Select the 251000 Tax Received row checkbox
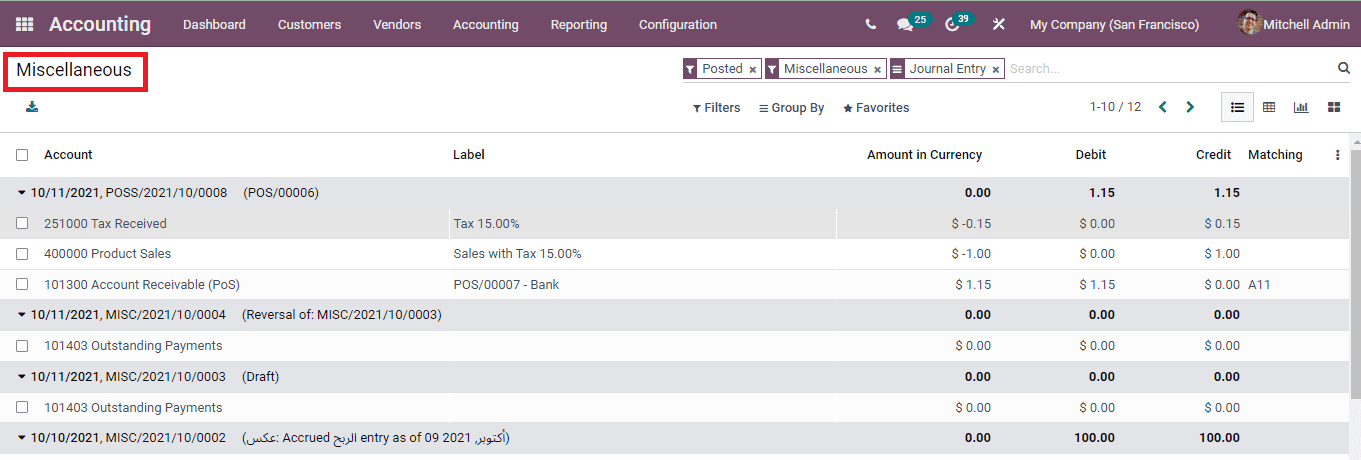This screenshot has width=1361, height=460. (22, 223)
